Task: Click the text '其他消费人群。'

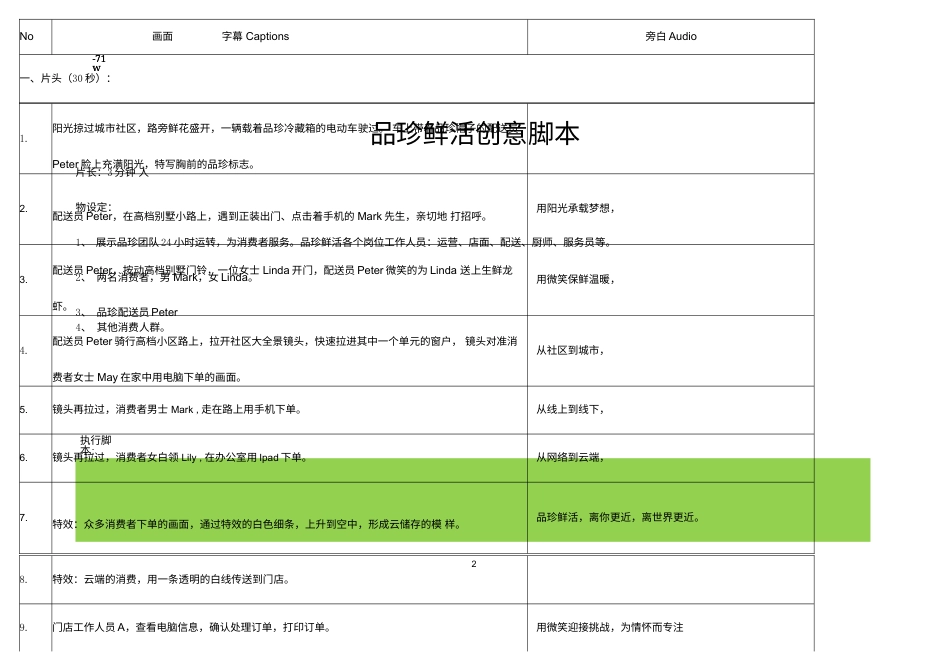Action: click(131, 327)
